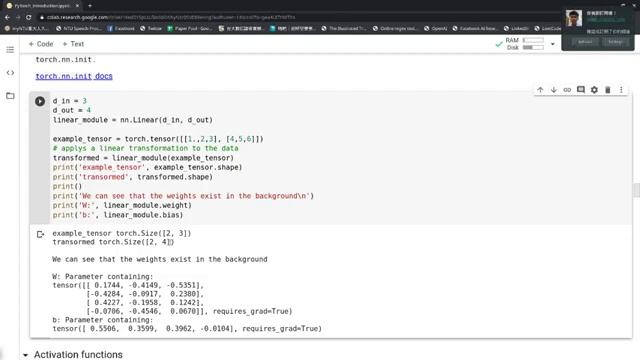This screenshot has width=640, height=360.
Task: Click the line 'd_in = 3'
Action: tap(69, 101)
